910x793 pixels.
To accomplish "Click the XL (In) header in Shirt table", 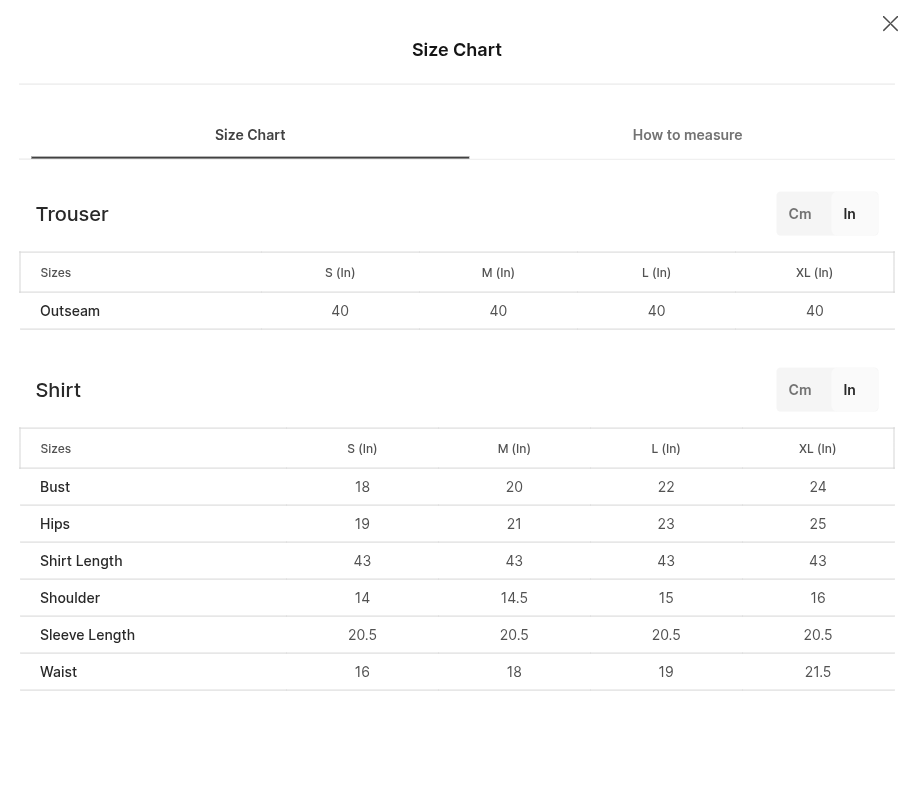I will tap(817, 449).
